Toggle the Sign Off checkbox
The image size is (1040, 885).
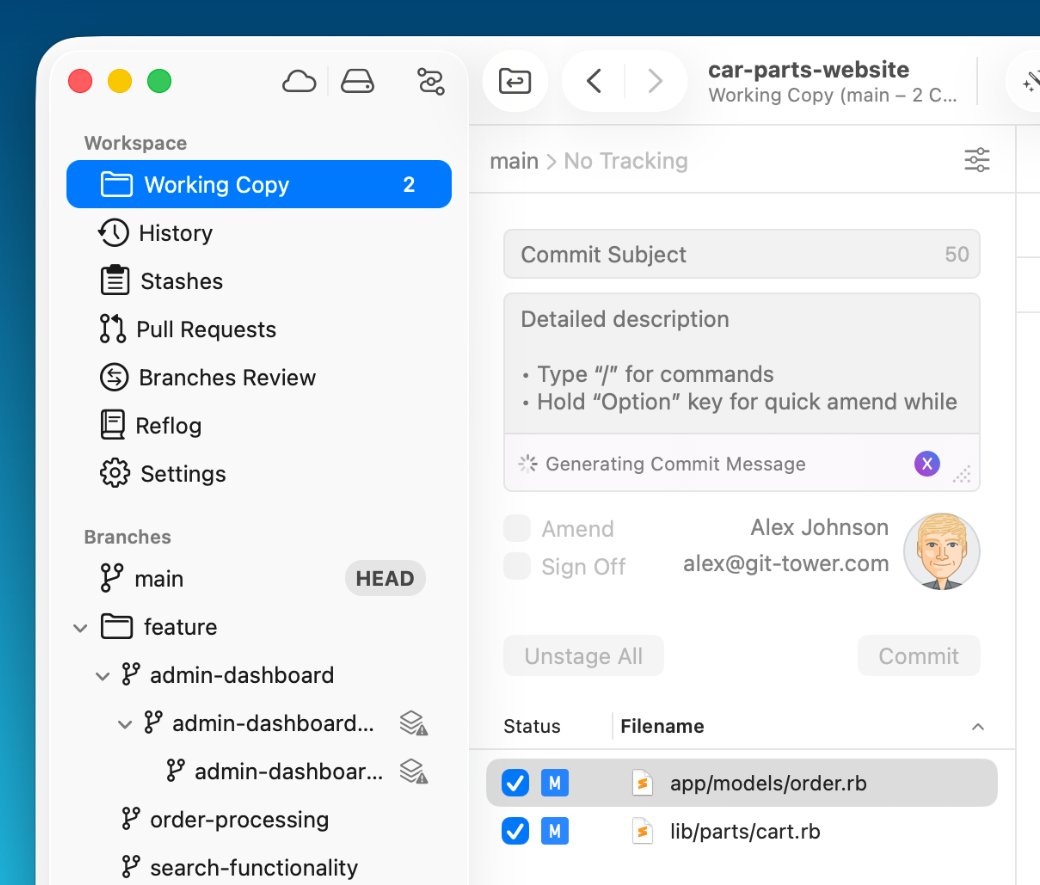517,567
